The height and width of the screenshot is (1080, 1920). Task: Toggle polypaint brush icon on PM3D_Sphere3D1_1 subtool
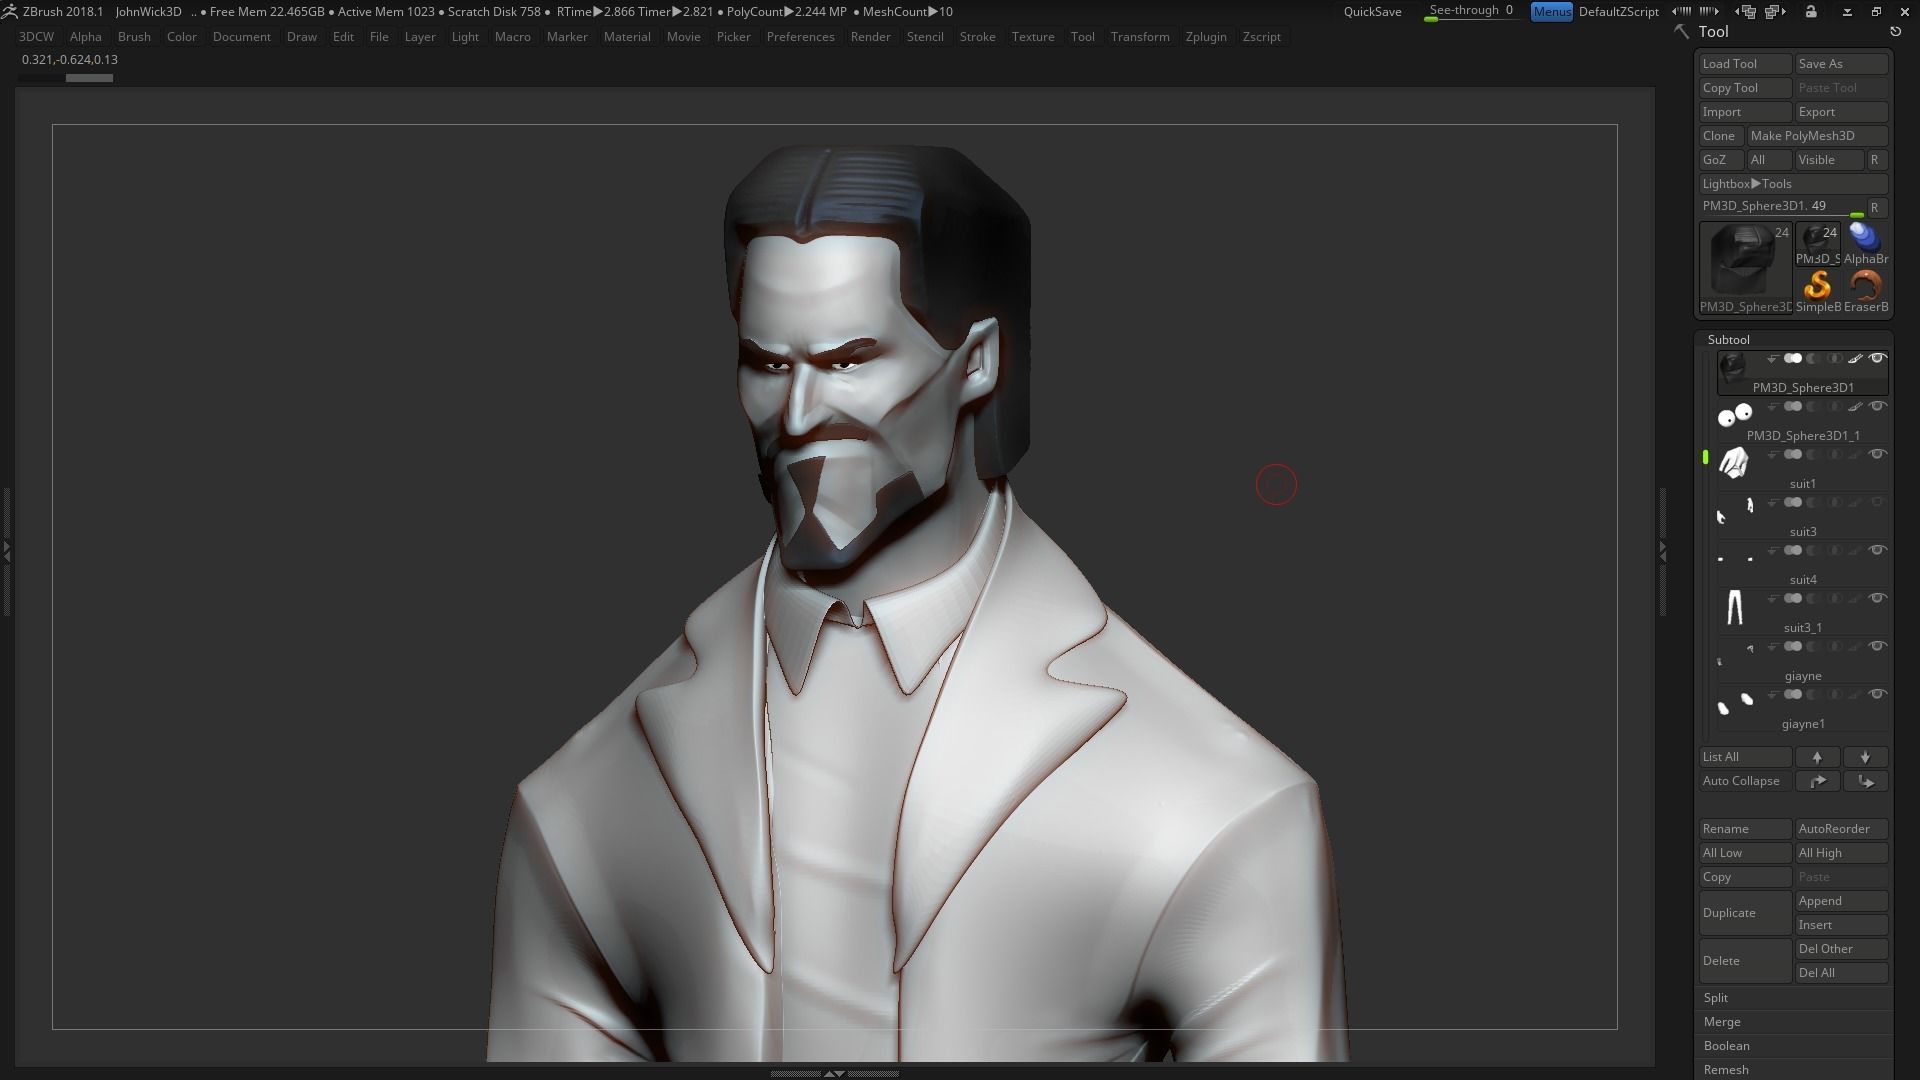click(1855, 406)
